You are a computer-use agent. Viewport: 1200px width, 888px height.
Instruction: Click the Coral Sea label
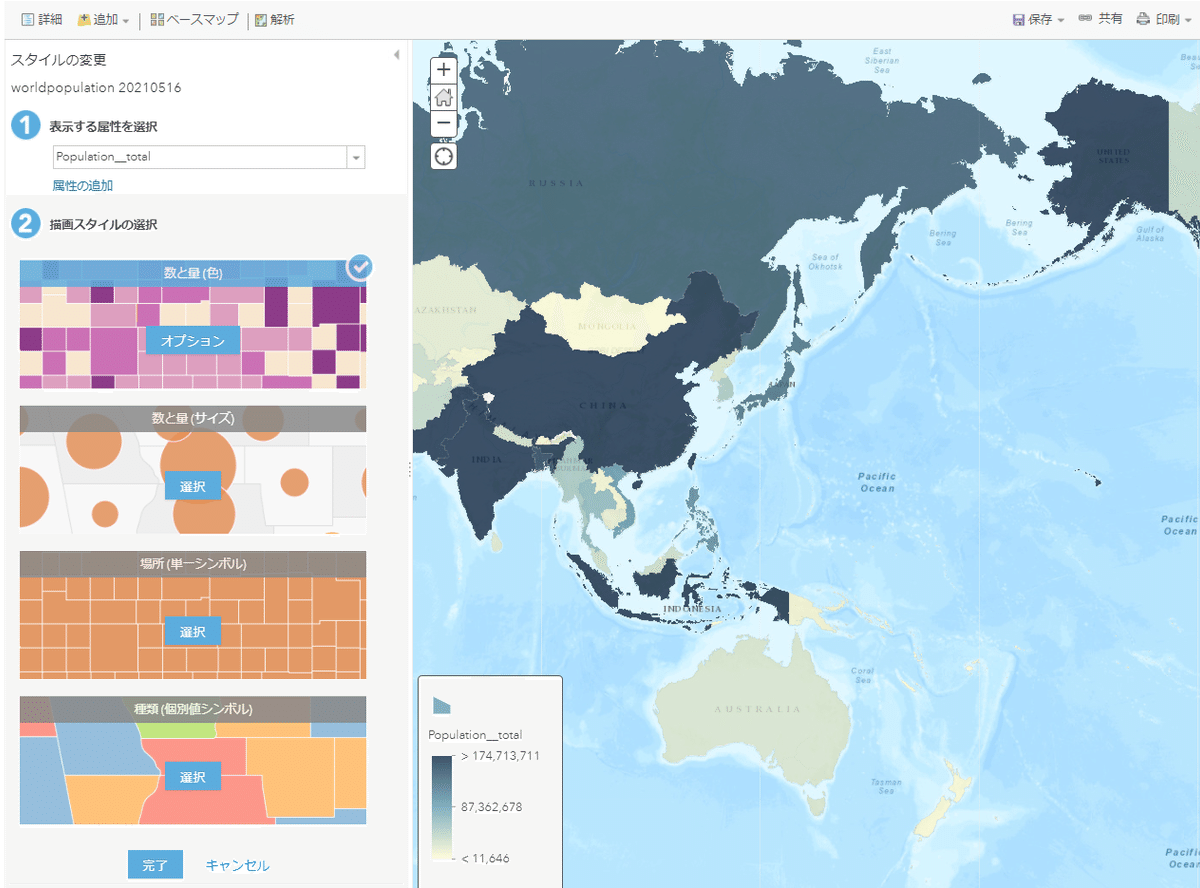(x=862, y=675)
